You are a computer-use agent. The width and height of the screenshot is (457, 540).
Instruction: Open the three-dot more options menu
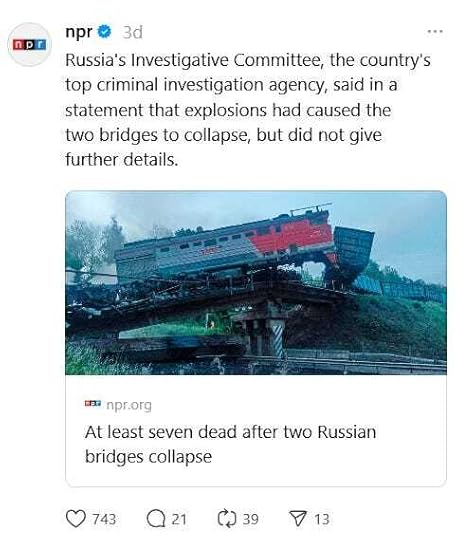click(x=435, y=32)
